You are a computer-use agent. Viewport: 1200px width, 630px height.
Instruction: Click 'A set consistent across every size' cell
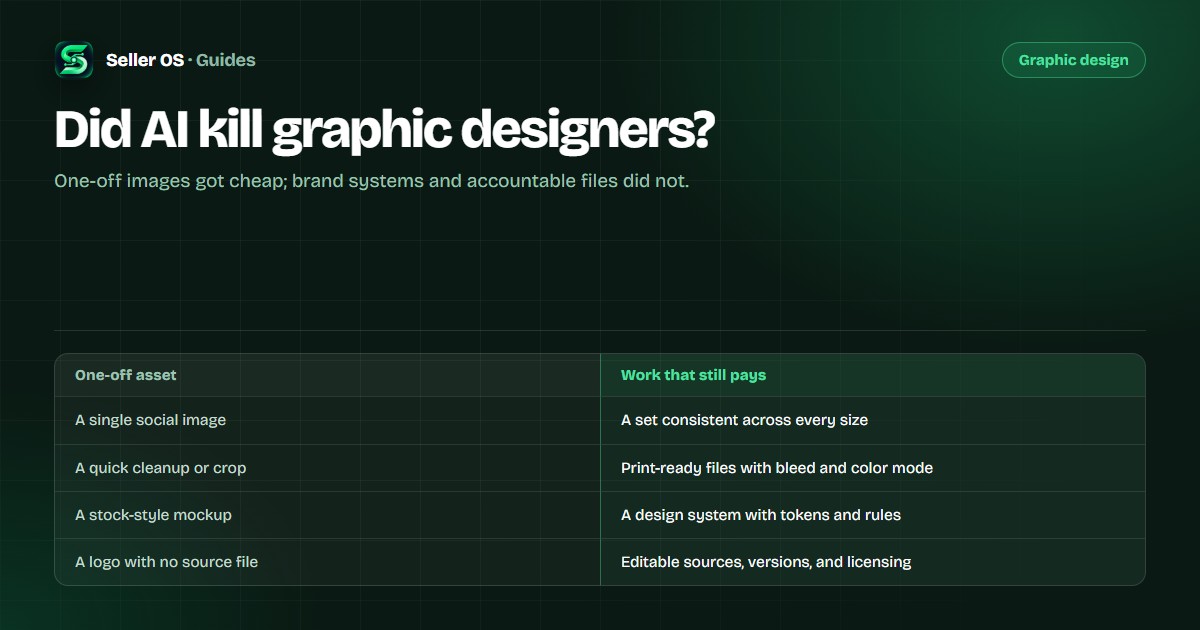click(873, 420)
